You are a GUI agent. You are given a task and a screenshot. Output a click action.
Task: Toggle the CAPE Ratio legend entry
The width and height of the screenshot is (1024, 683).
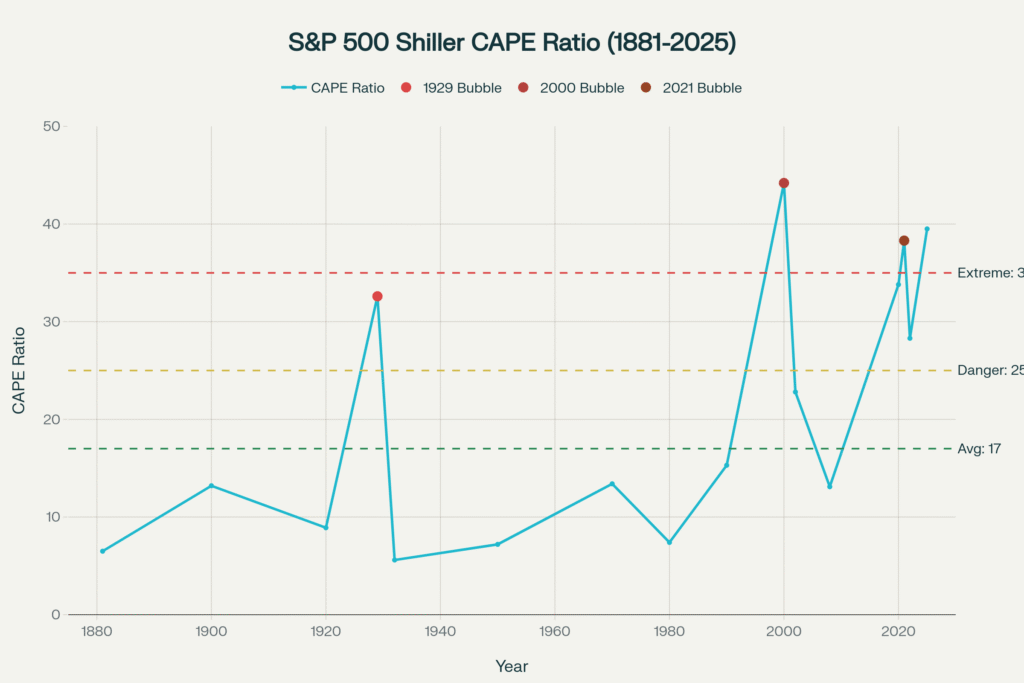(332, 88)
